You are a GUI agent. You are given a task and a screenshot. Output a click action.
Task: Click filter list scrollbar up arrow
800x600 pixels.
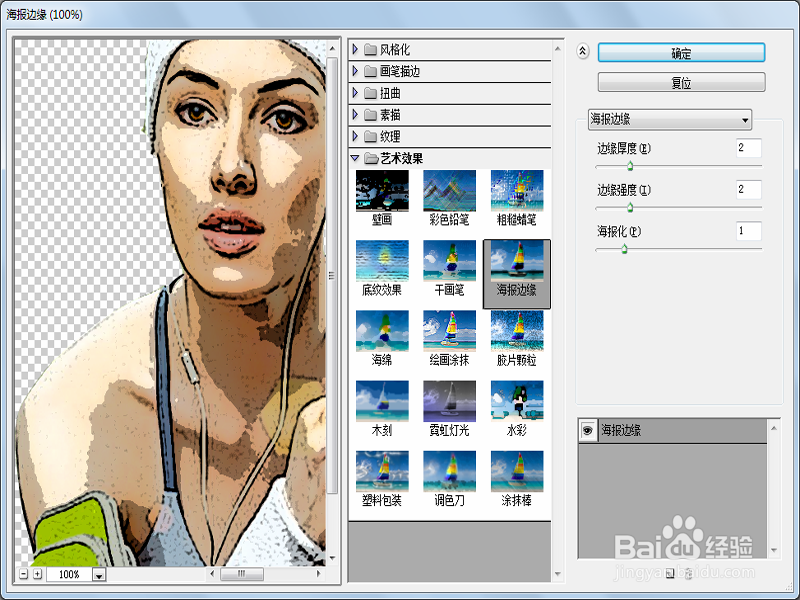pyautogui.click(x=558, y=49)
